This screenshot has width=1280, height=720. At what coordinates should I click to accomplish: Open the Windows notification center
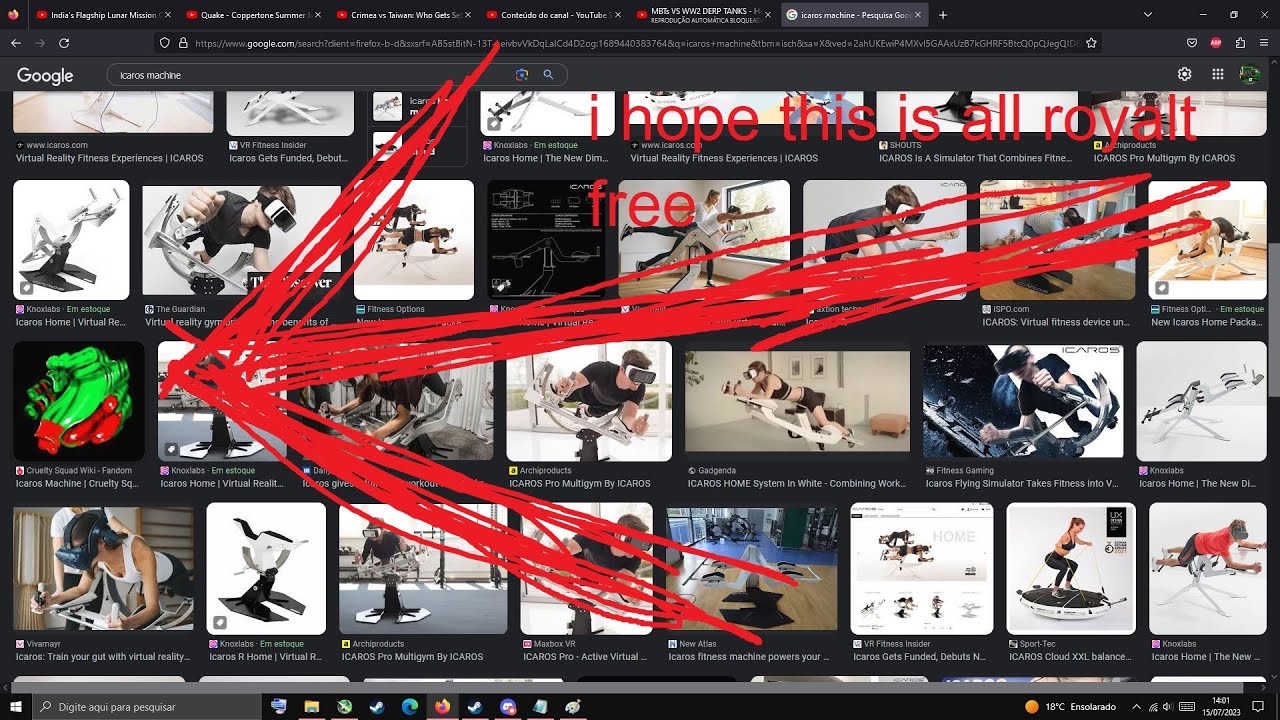pyautogui.click(x=1259, y=706)
